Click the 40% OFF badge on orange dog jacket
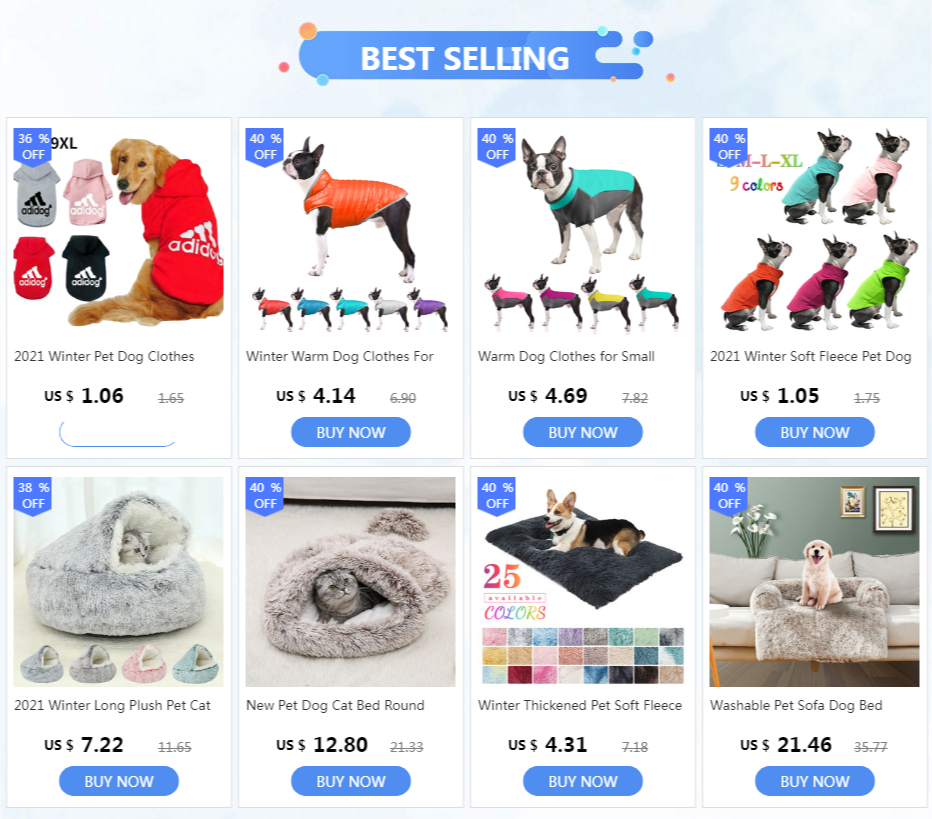Screen dimensions: 932x819 [x=265, y=146]
